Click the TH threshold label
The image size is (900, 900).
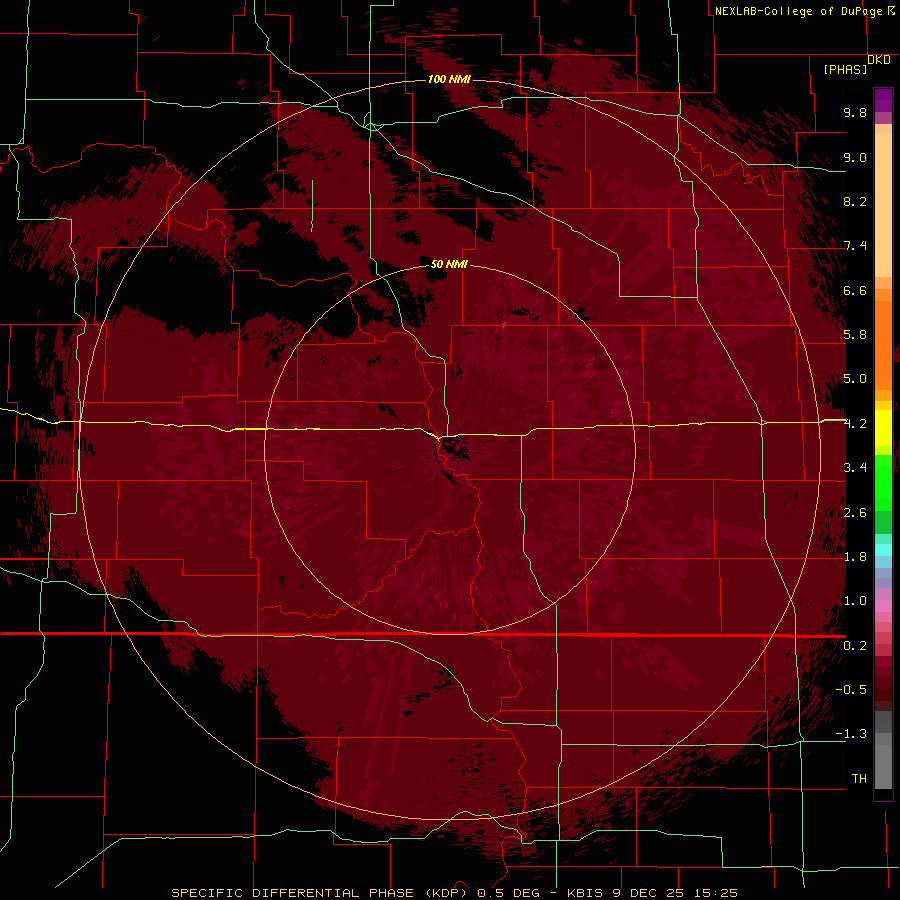[859, 779]
